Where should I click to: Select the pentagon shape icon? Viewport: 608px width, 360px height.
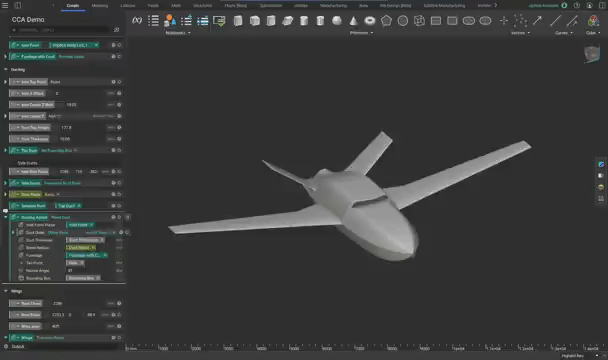pos(386,21)
